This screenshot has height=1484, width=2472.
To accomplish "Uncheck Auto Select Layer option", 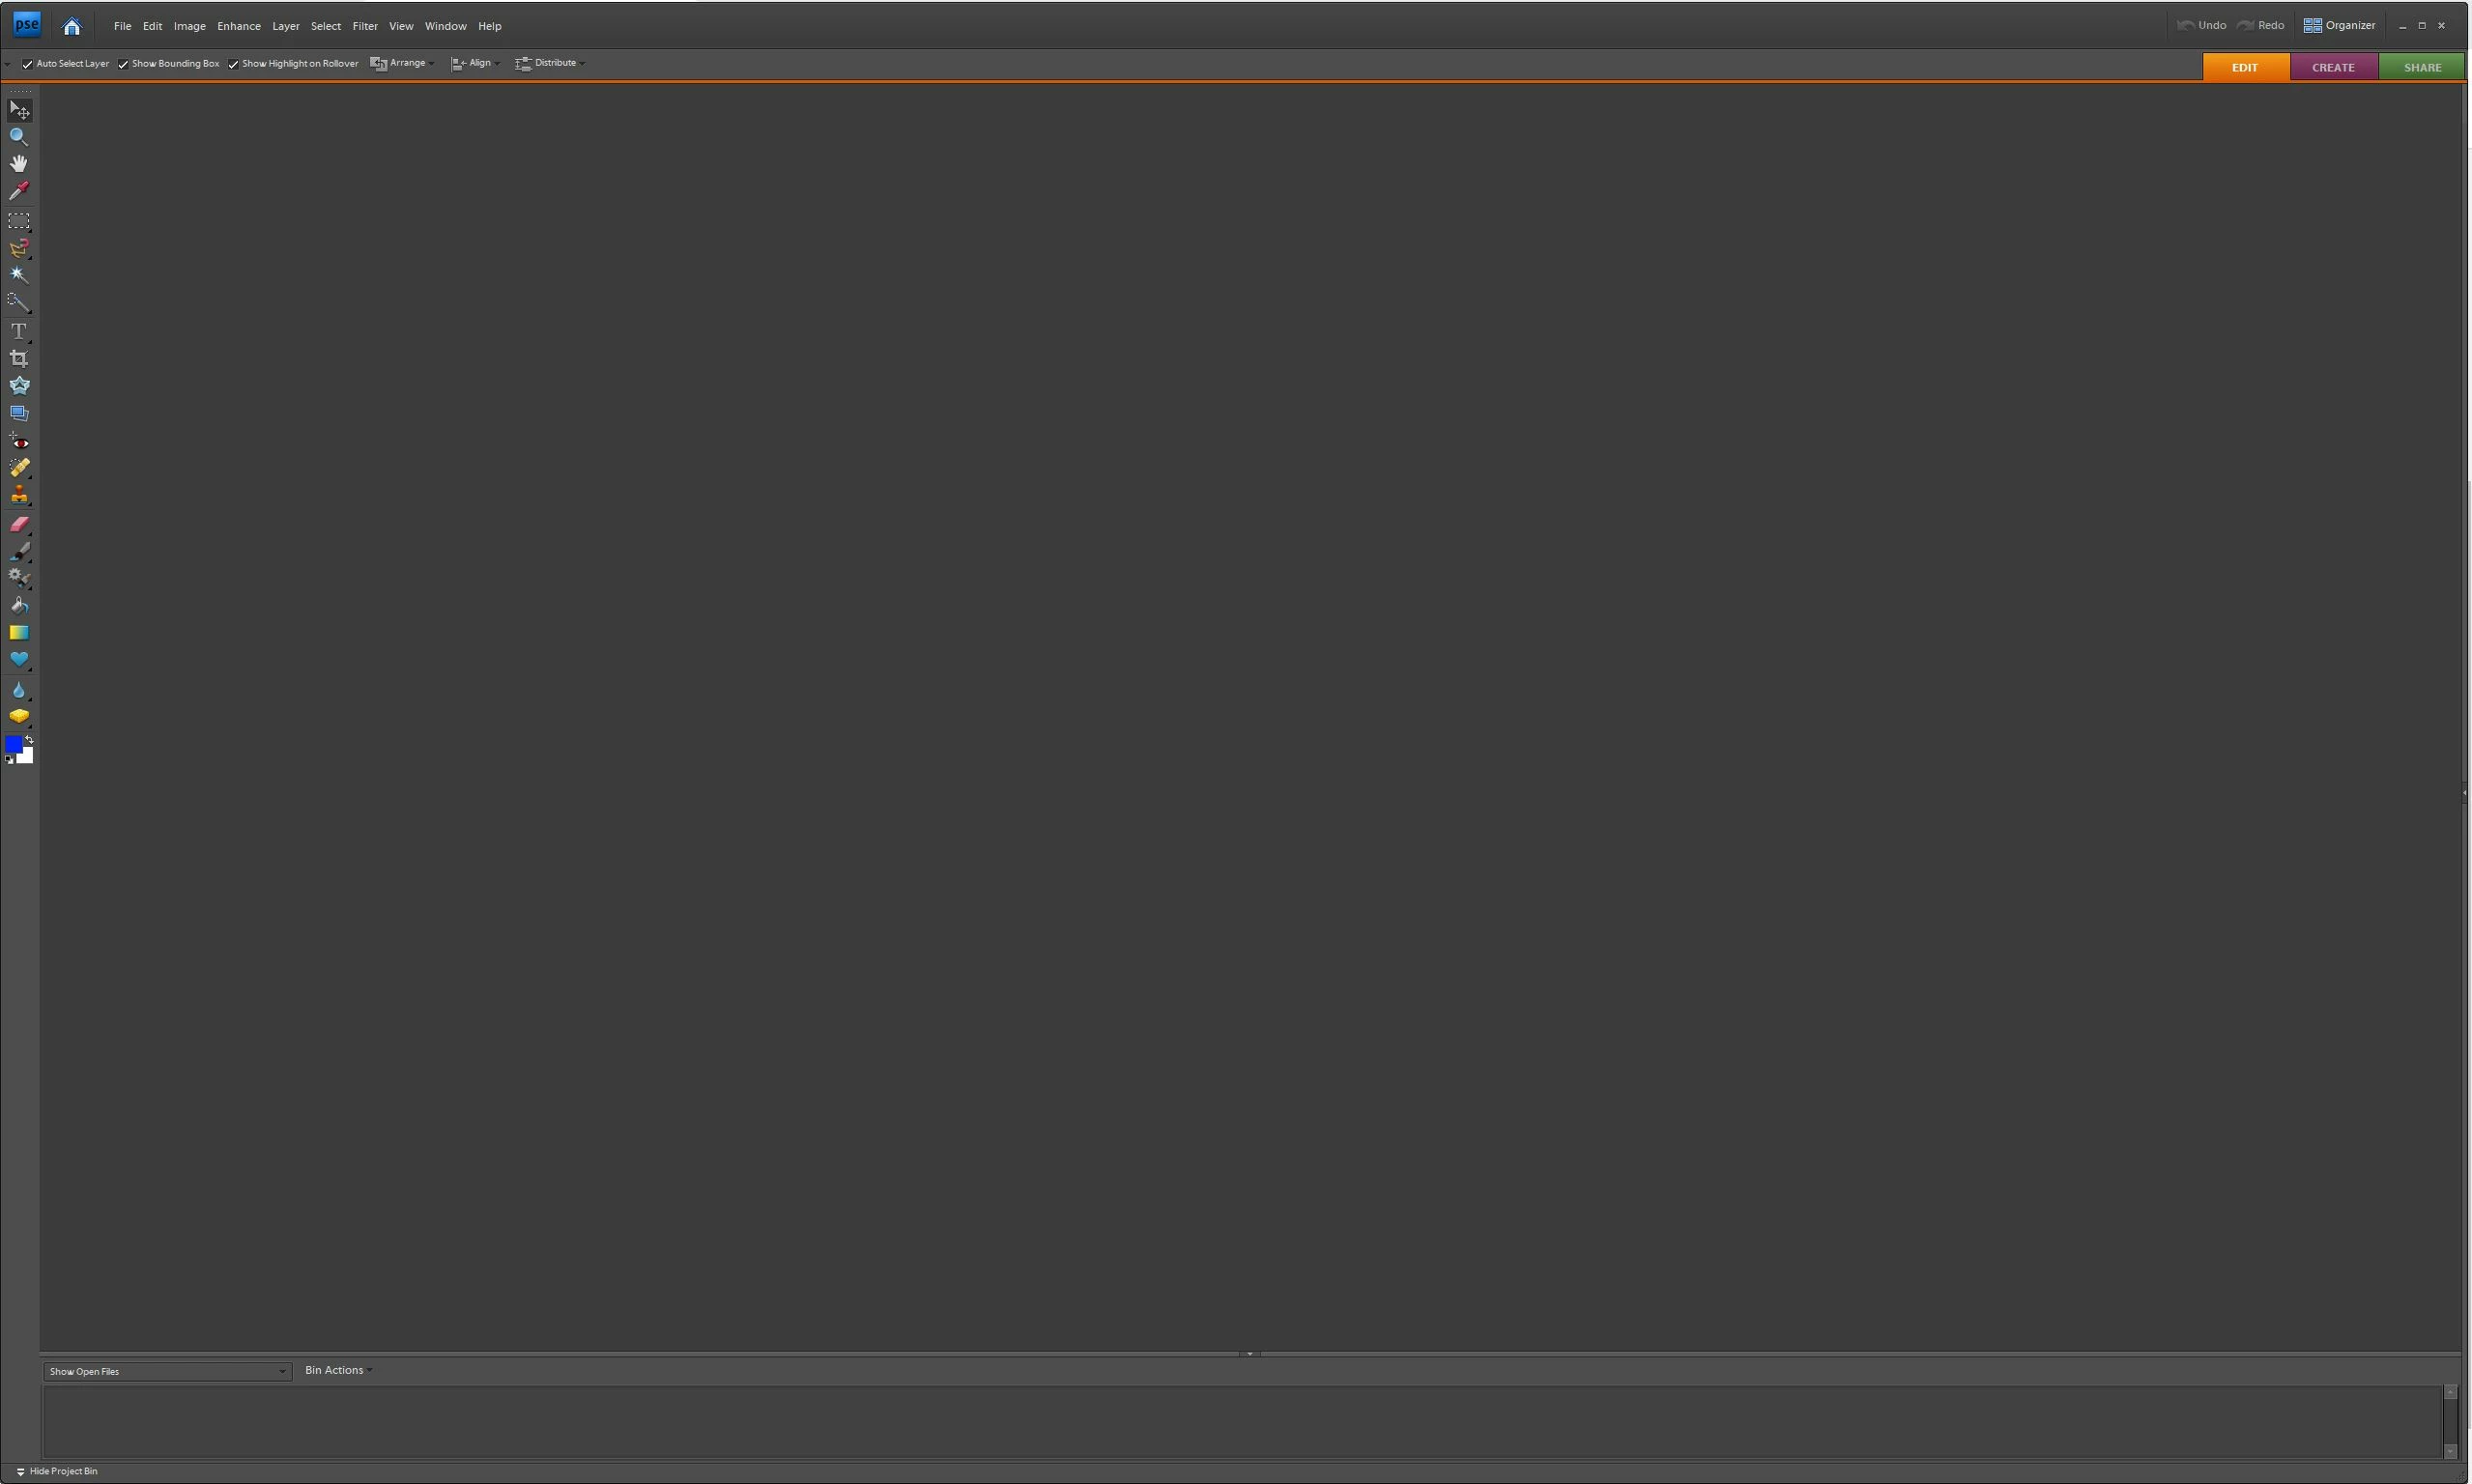I will pyautogui.click(x=28, y=64).
